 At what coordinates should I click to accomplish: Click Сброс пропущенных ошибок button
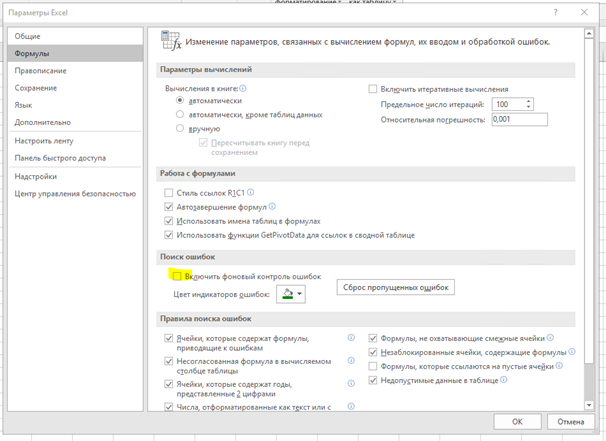click(395, 287)
